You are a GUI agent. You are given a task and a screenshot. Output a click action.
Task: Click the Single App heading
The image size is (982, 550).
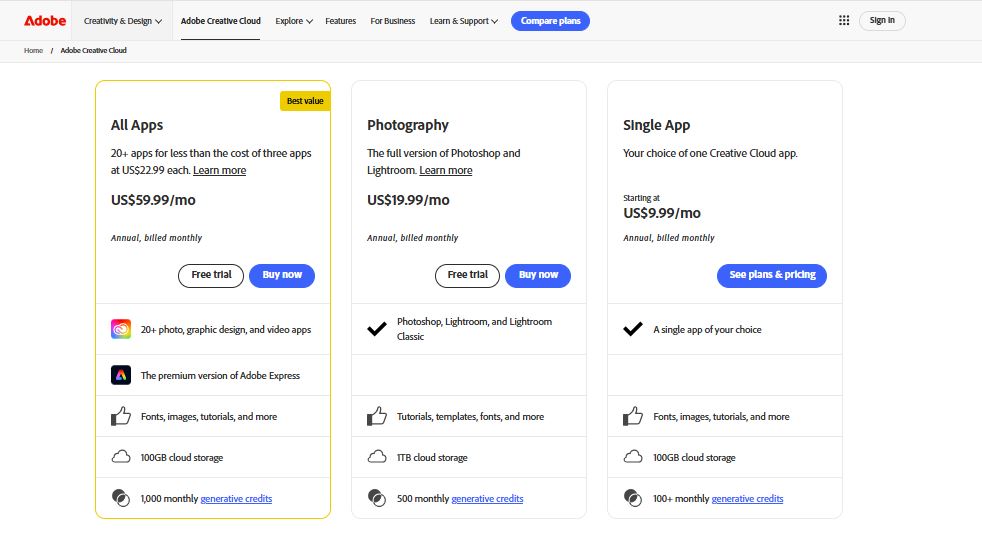pyautogui.click(x=656, y=125)
